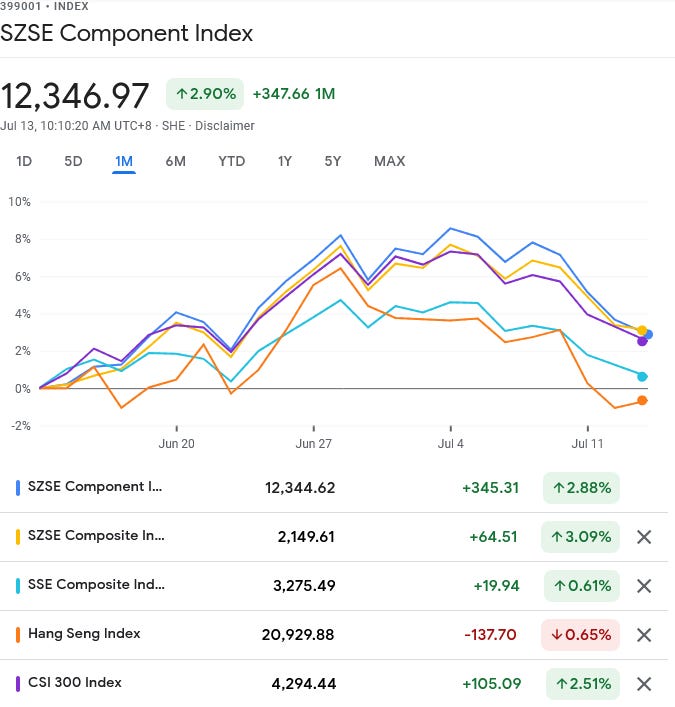Remove Hang Seng Index from comparison
The height and width of the screenshot is (707, 675).
pyautogui.click(x=644, y=635)
